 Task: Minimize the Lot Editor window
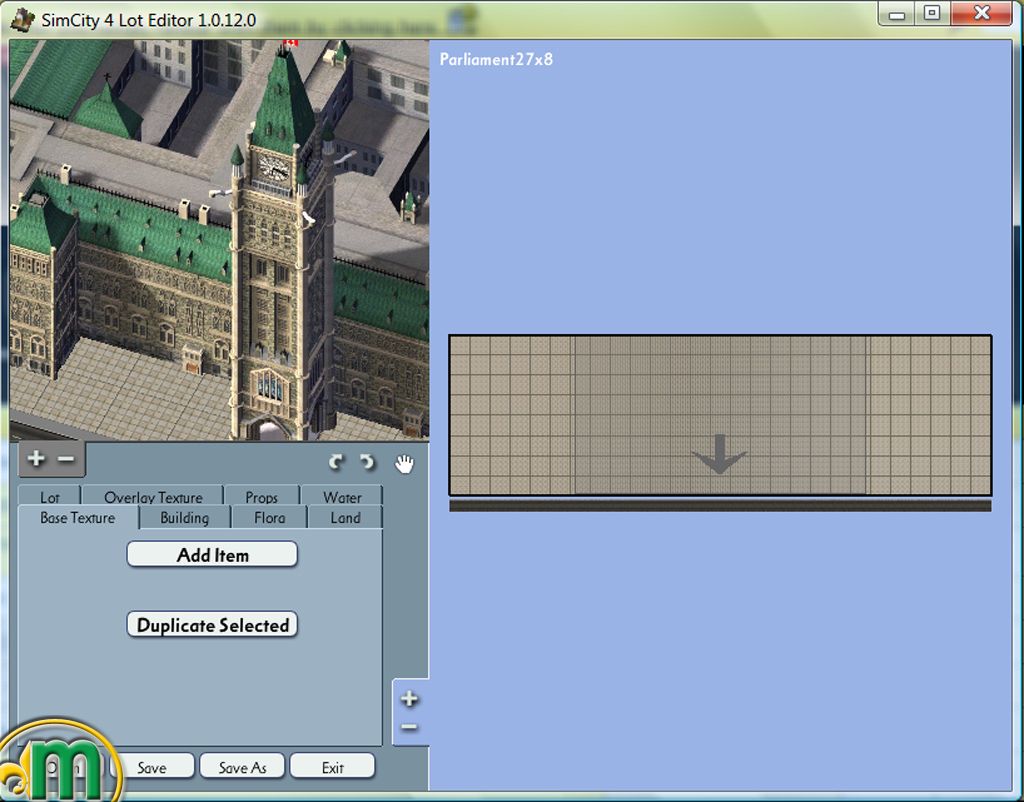pyautogui.click(x=897, y=14)
